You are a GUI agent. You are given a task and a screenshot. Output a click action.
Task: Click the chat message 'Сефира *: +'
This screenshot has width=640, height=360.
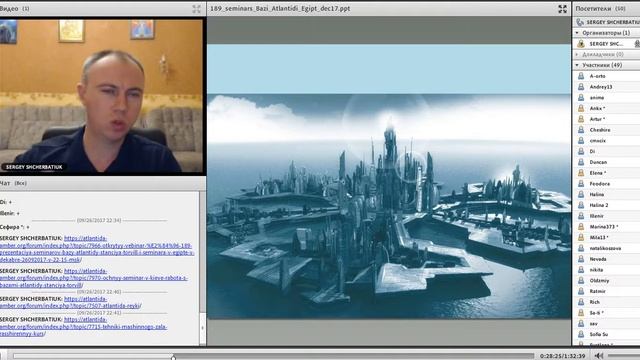[x=15, y=227]
